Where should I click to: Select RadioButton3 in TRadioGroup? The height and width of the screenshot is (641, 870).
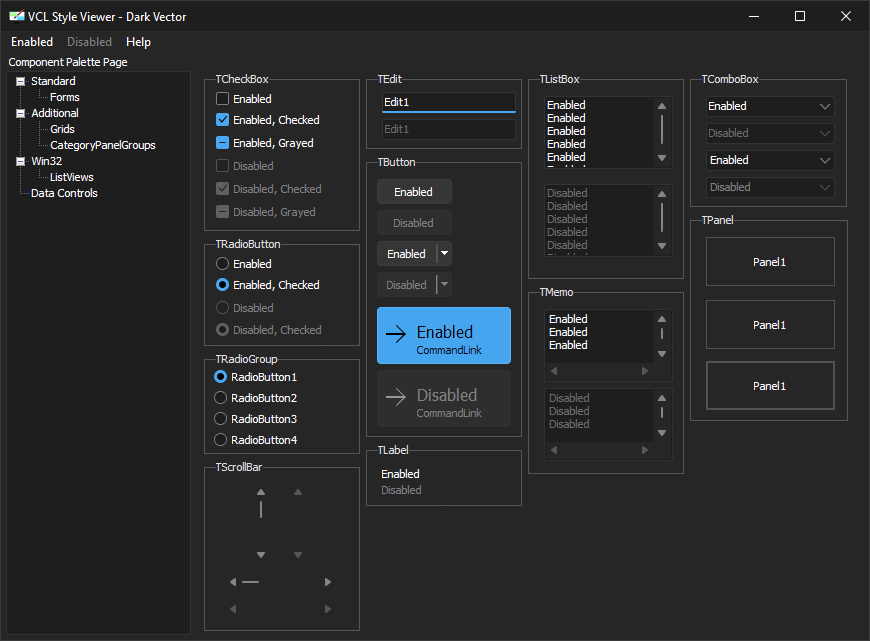220,418
